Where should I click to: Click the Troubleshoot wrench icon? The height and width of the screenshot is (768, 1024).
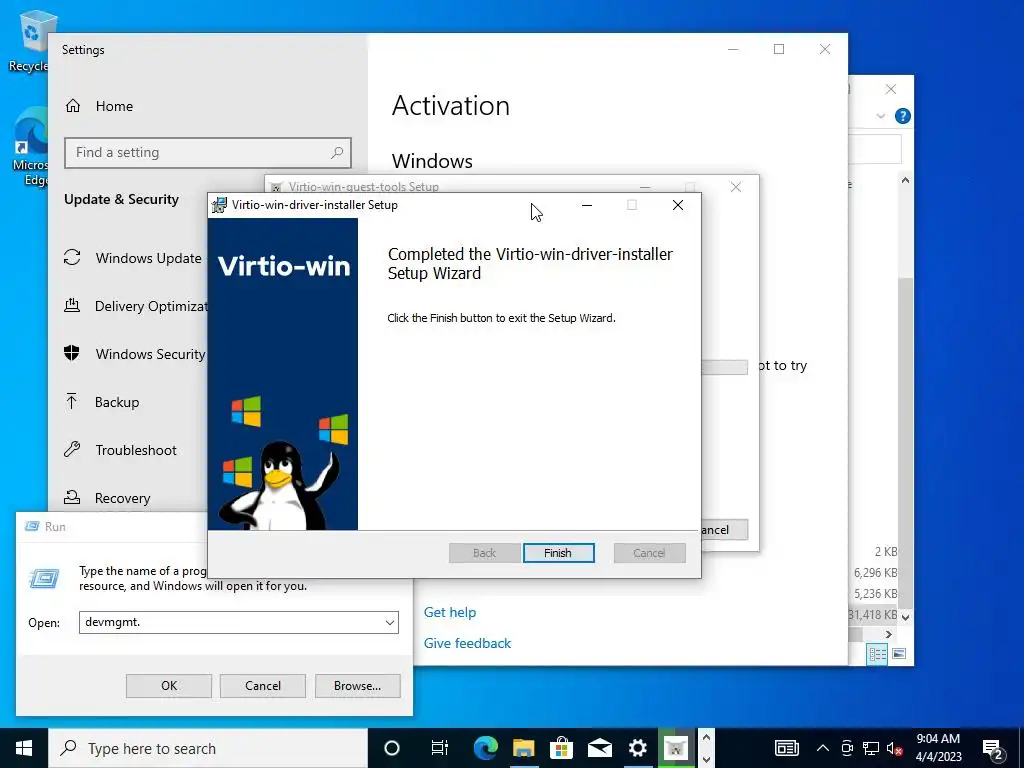(x=72, y=449)
